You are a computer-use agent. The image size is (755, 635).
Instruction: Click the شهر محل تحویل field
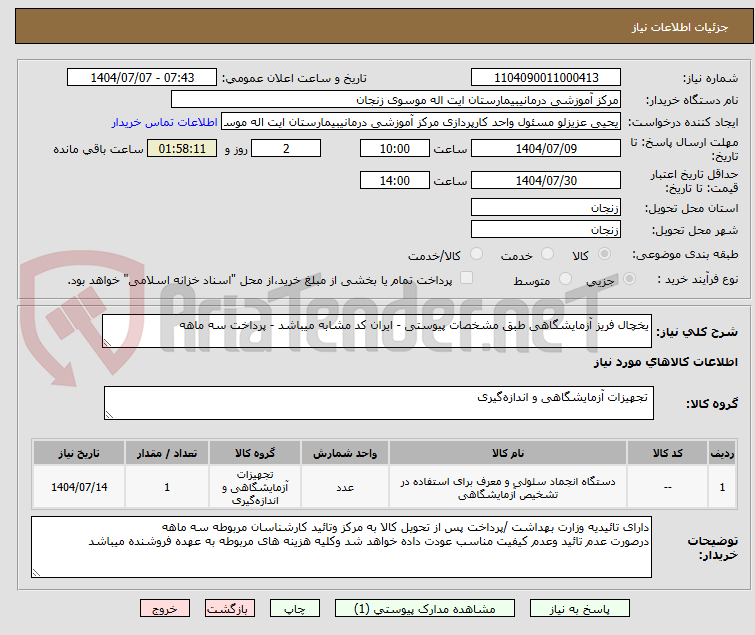546,230
